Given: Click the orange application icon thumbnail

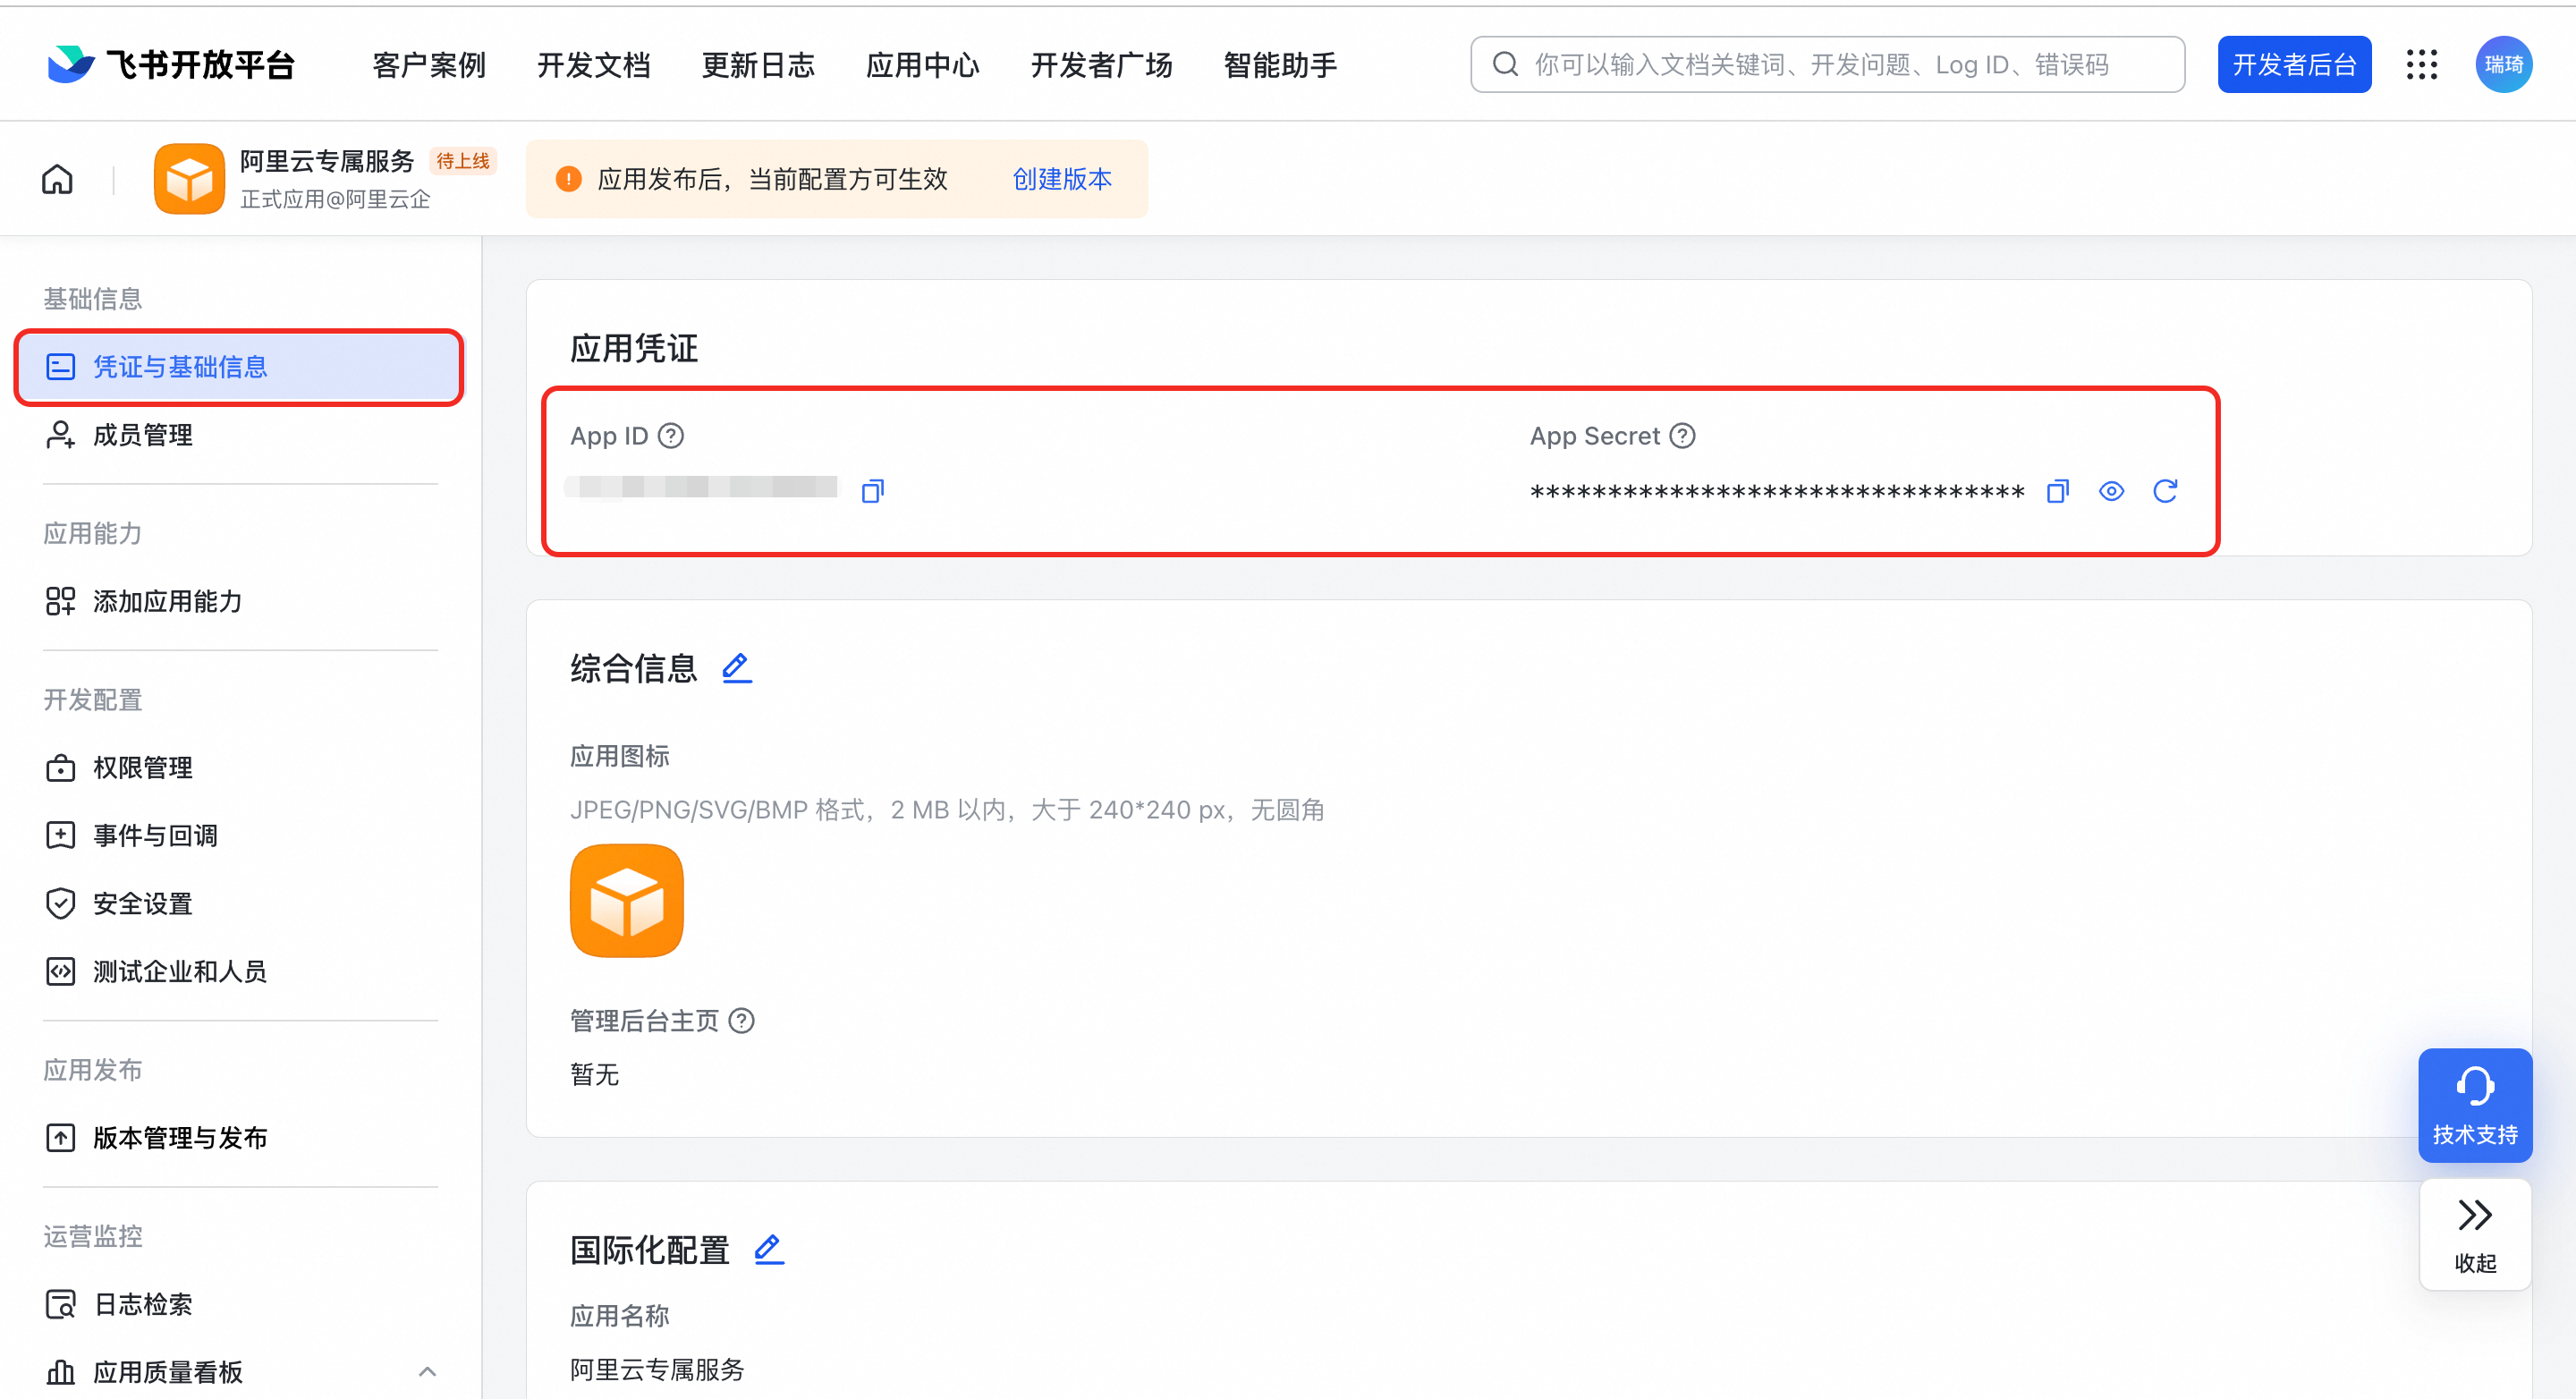Looking at the screenshot, I should tap(626, 900).
